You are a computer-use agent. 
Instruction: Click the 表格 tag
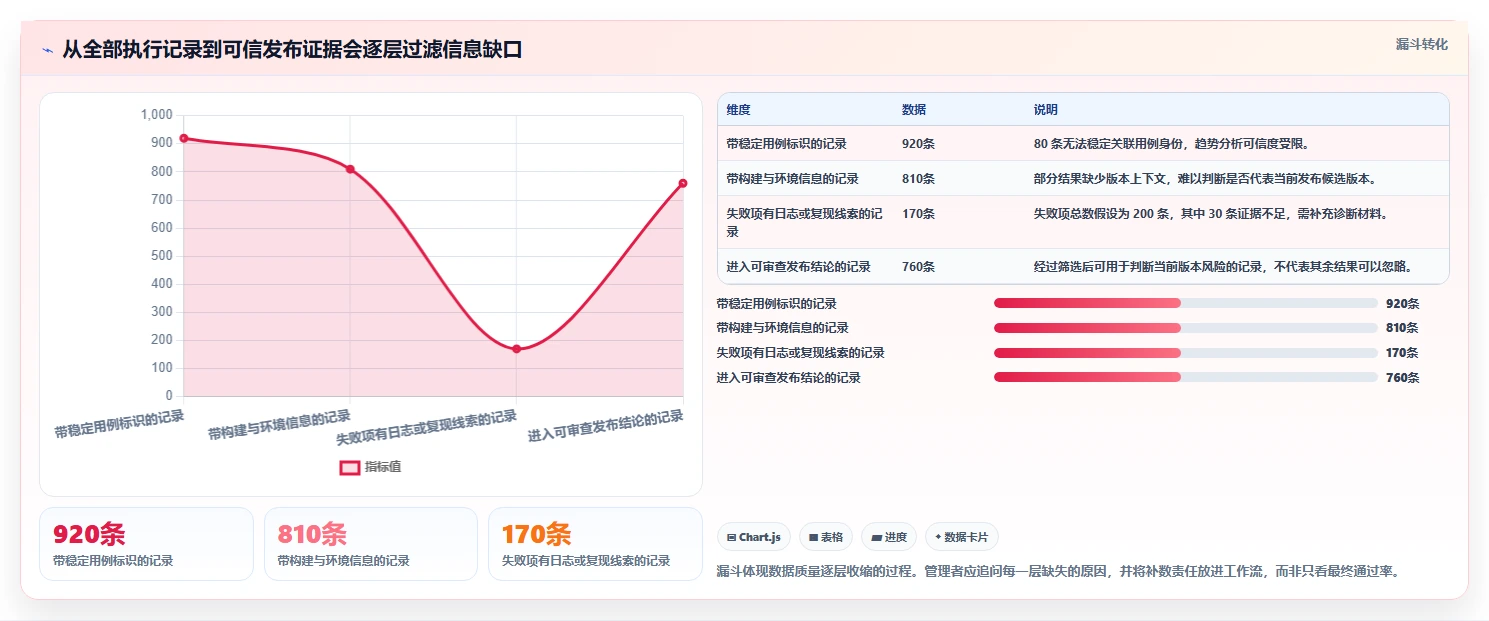tap(826, 537)
